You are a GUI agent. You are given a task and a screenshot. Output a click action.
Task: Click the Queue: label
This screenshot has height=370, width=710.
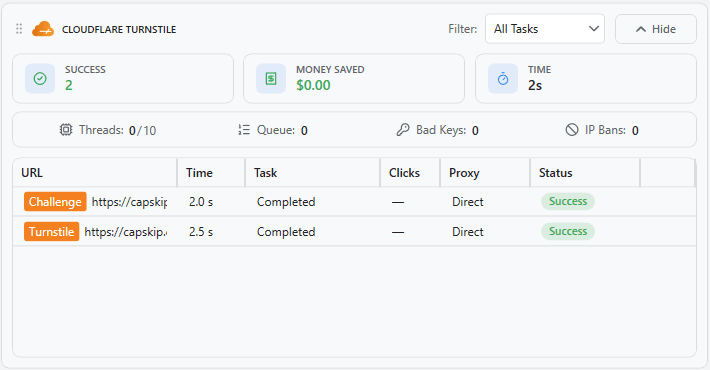pyautogui.click(x=276, y=130)
